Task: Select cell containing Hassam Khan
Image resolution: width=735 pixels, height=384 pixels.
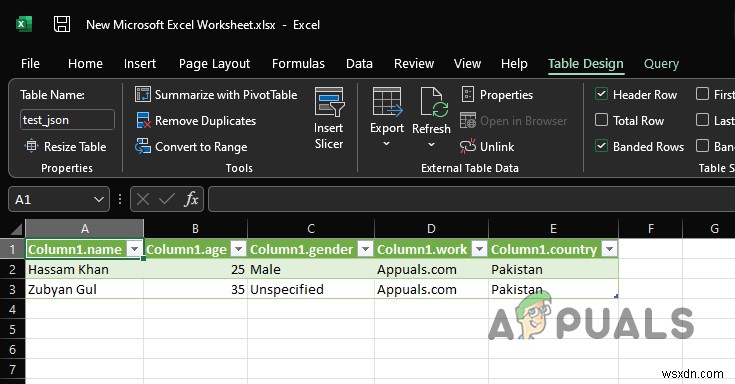Action: click(x=84, y=269)
